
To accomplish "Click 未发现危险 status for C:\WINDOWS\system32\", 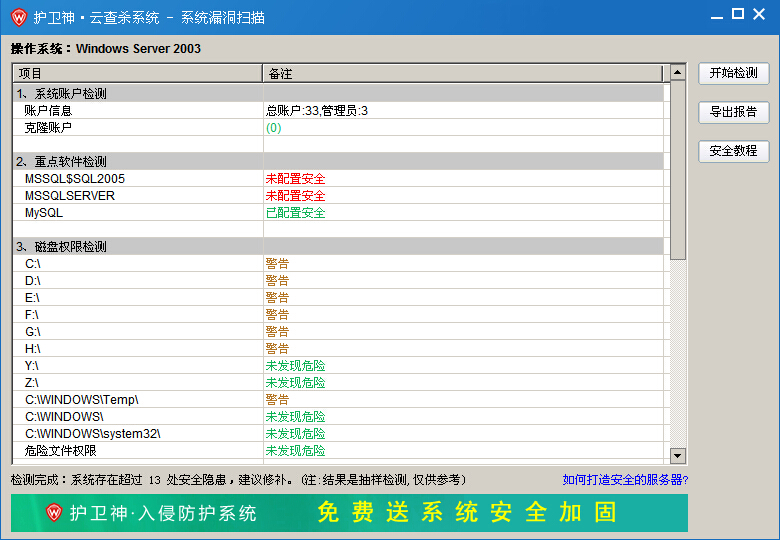I will coord(295,433).
